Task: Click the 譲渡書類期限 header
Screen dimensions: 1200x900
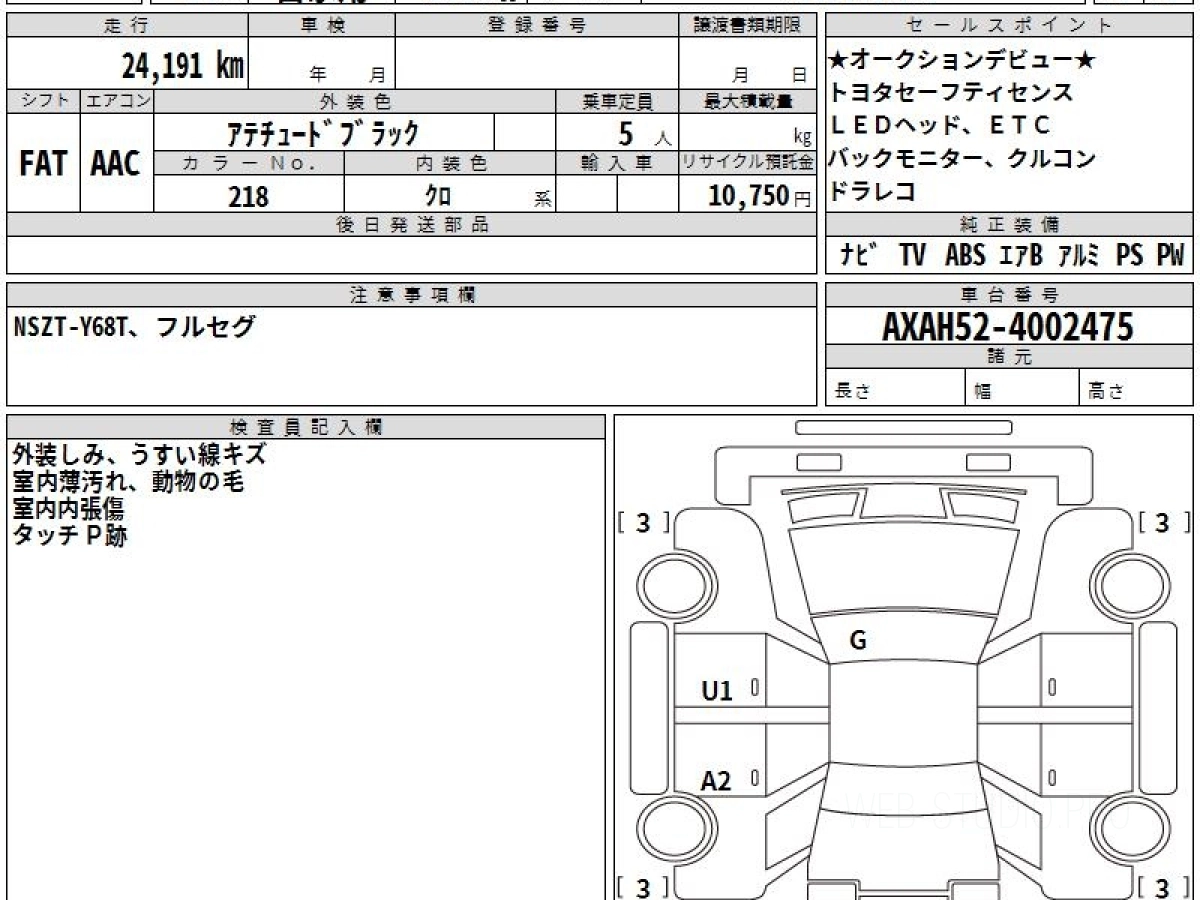Action: (x=747, y=26)
